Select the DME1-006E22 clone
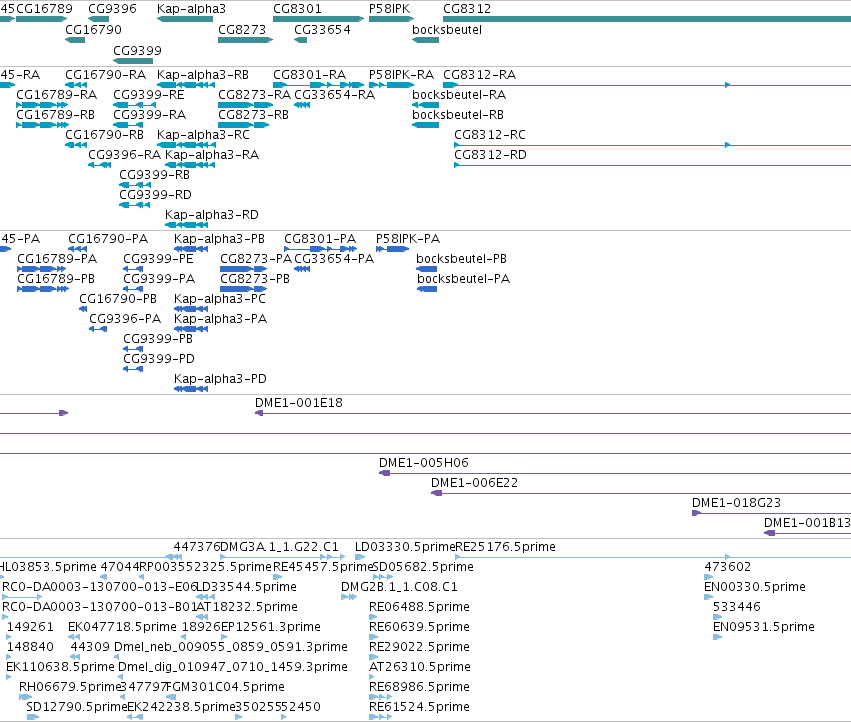This screenshot has width=851, height=722. pos(641,493)
